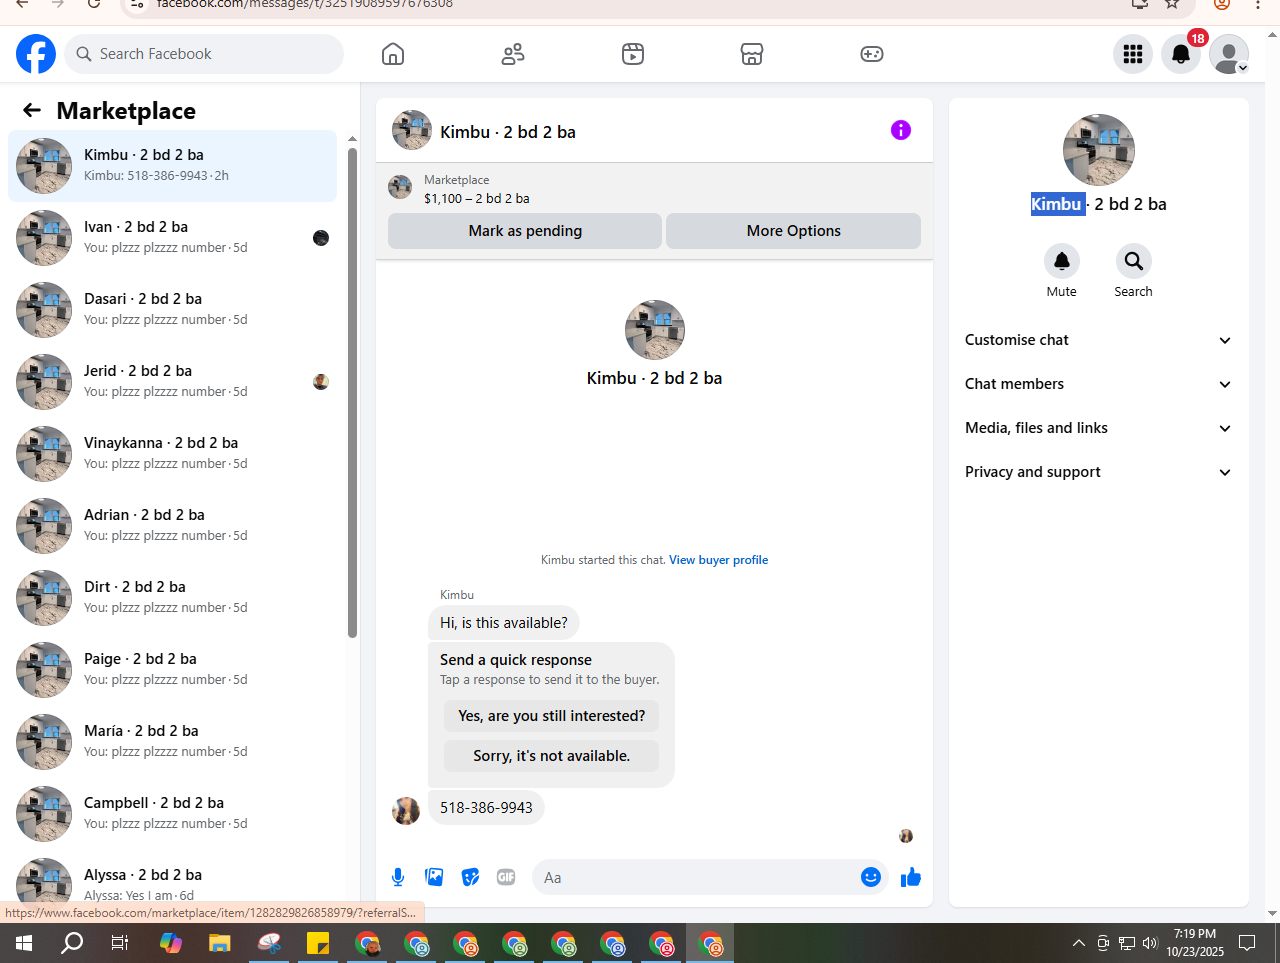Open View buyer profile link
Image resolution: width=1280 pixels, height=963 pixels.
[719, 560]
